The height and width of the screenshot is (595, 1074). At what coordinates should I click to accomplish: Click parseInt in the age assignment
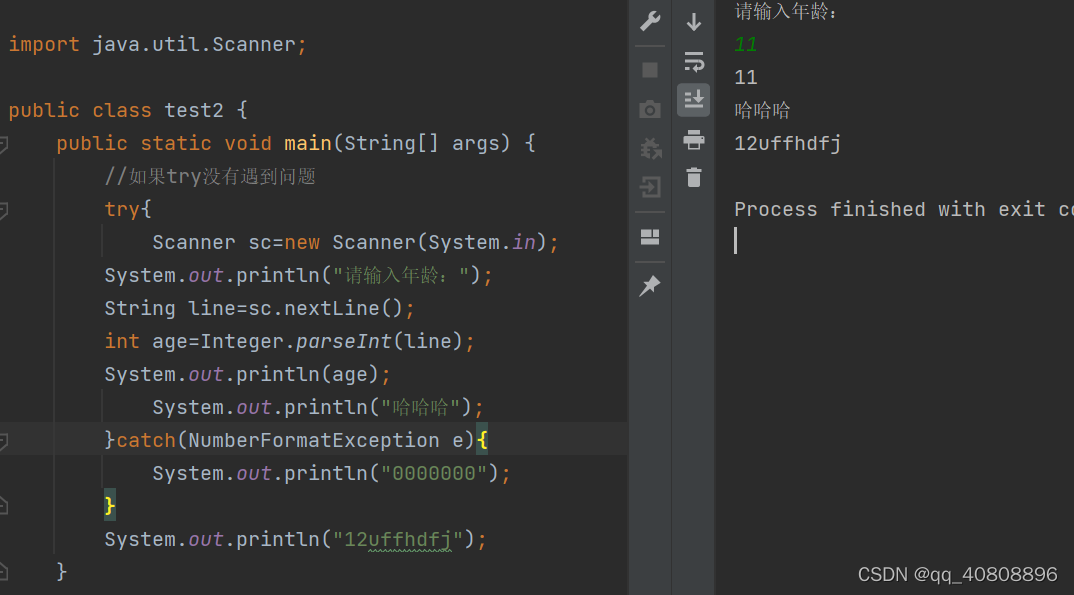343,341
